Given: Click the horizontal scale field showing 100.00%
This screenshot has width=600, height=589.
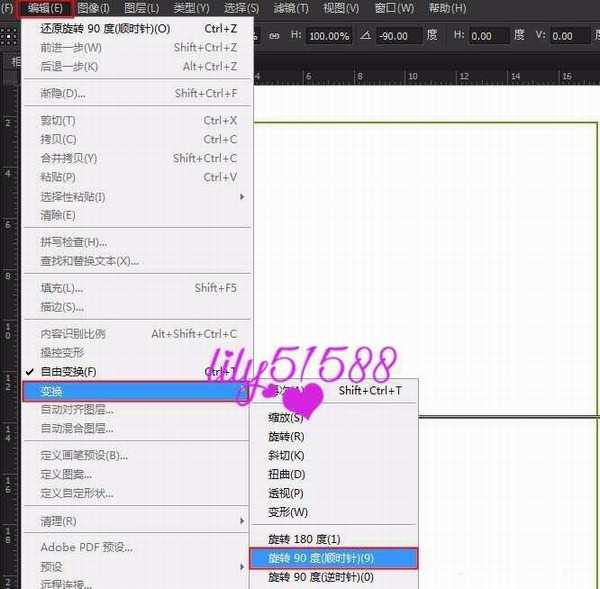Looking at the screenshot, I should 329,36.
